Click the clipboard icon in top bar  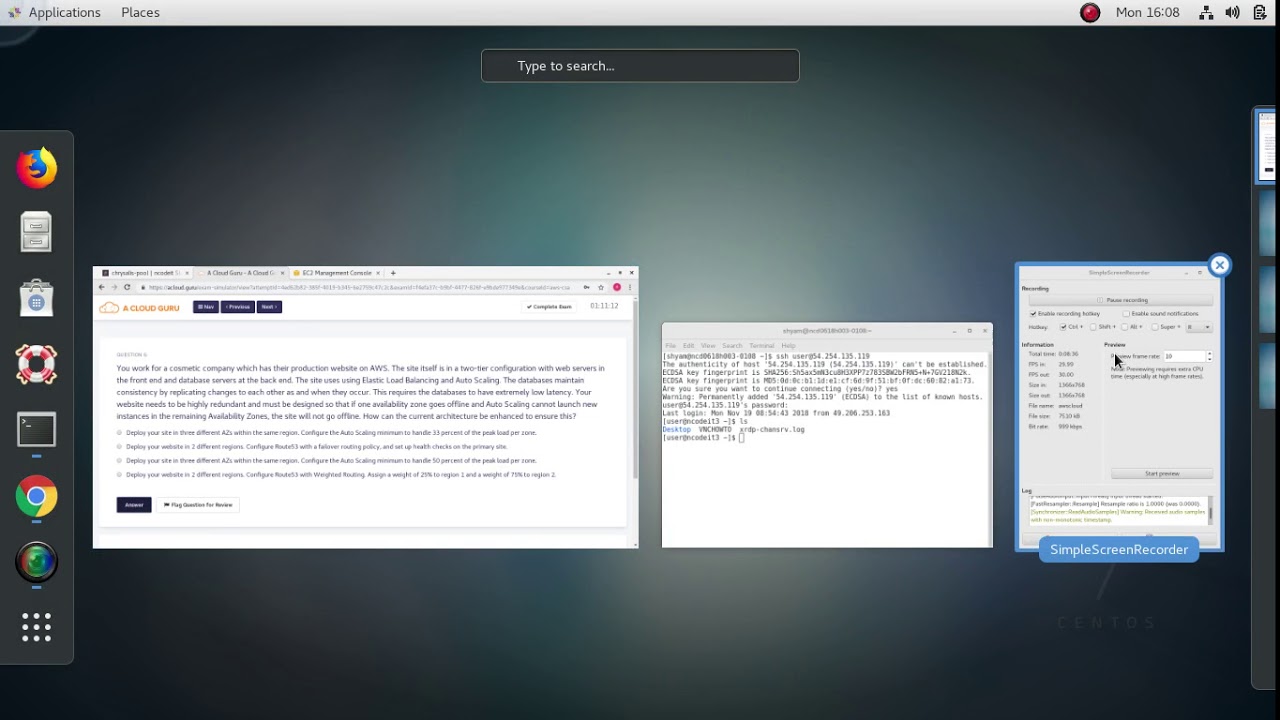pyautogui.click(x=1259, y=12)
